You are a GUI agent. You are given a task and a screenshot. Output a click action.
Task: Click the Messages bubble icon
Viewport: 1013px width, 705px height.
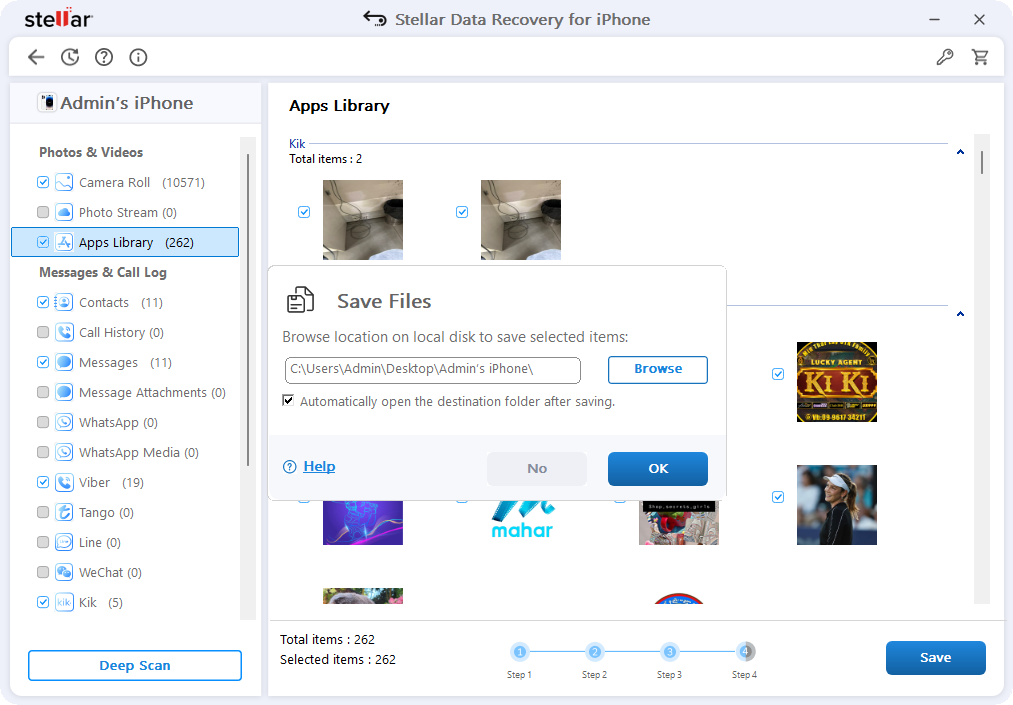[x=64, y=362]
